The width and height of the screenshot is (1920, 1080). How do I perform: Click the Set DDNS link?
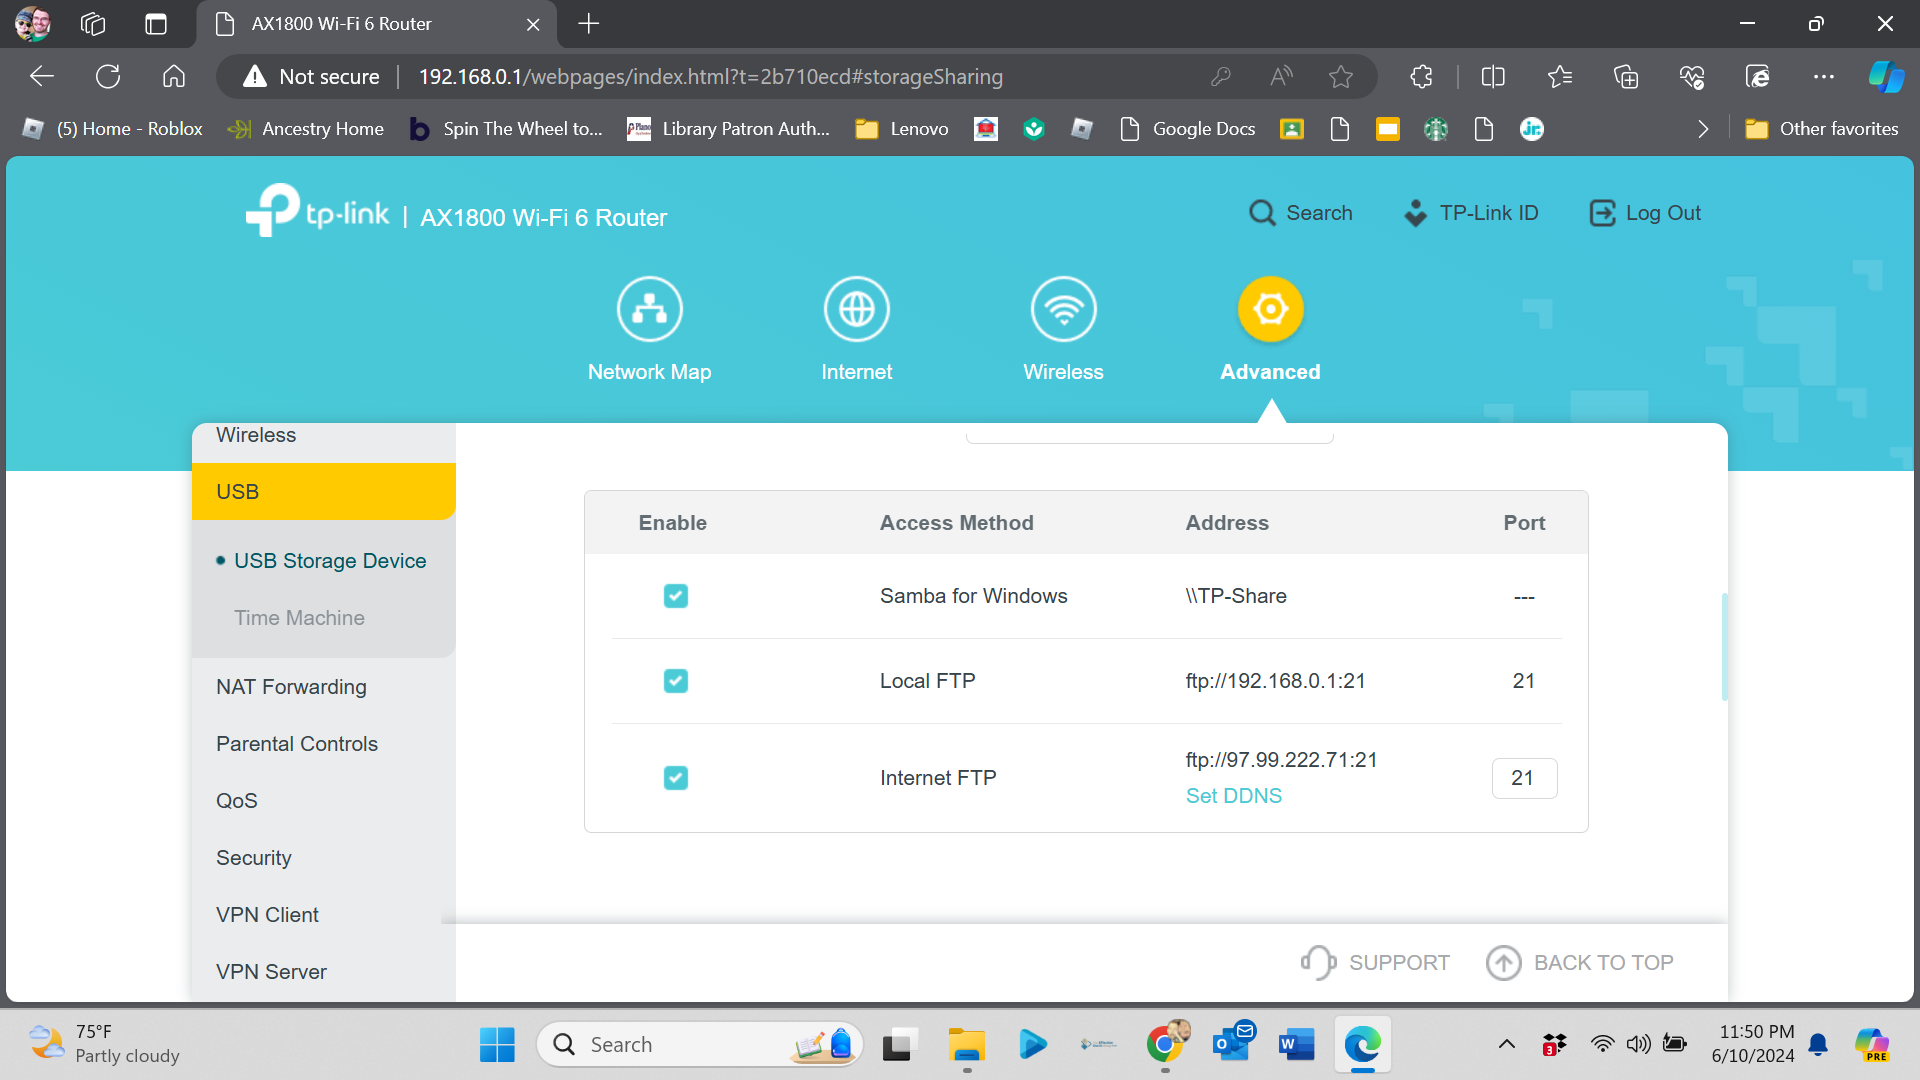[1233, 796]
